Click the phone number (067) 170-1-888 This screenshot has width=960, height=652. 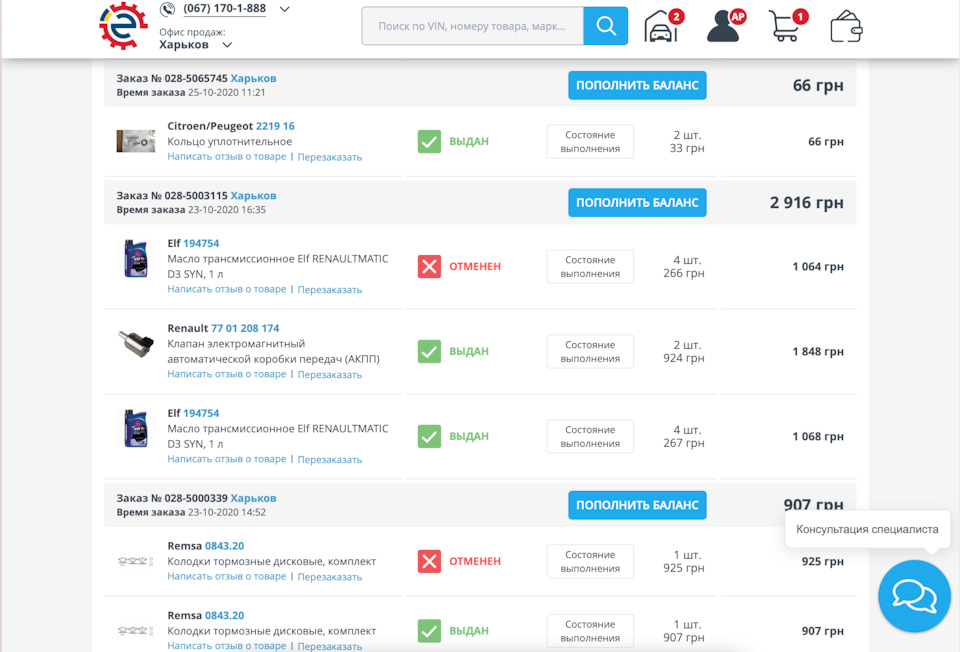[x=225, y=9]
